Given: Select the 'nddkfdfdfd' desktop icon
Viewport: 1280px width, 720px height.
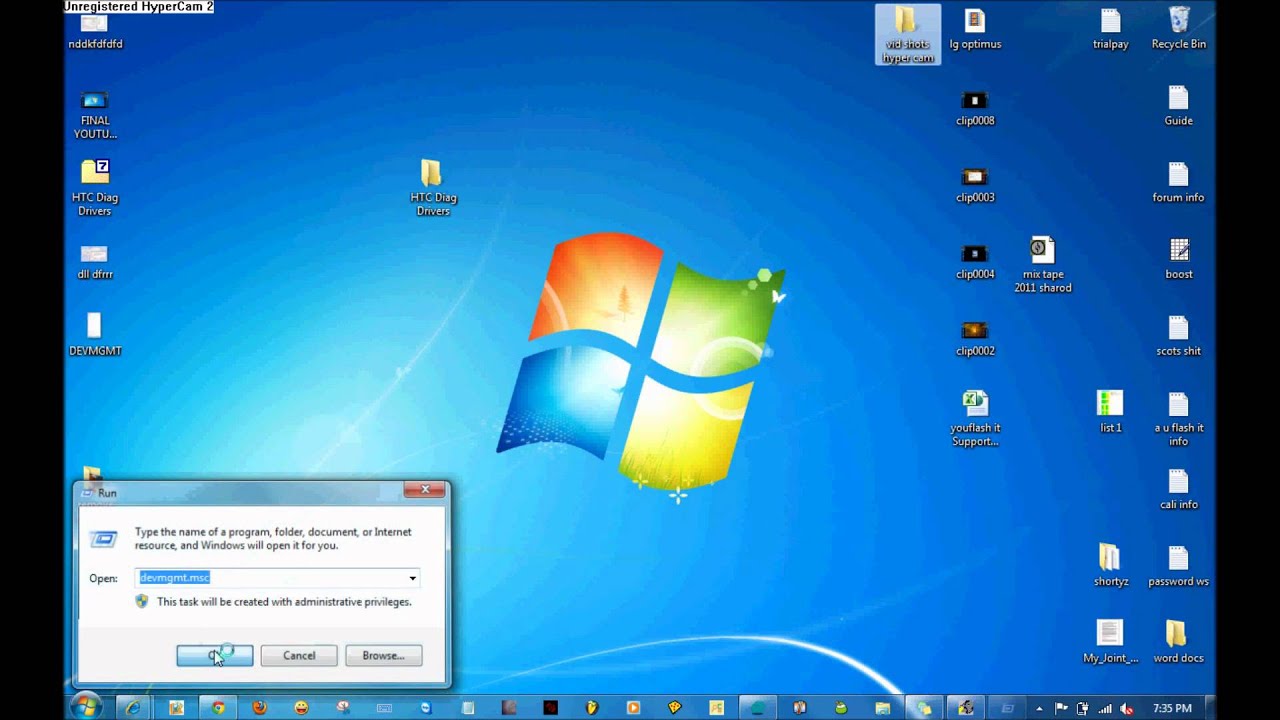Looking at the screenshot, I should tap(95, 32).
